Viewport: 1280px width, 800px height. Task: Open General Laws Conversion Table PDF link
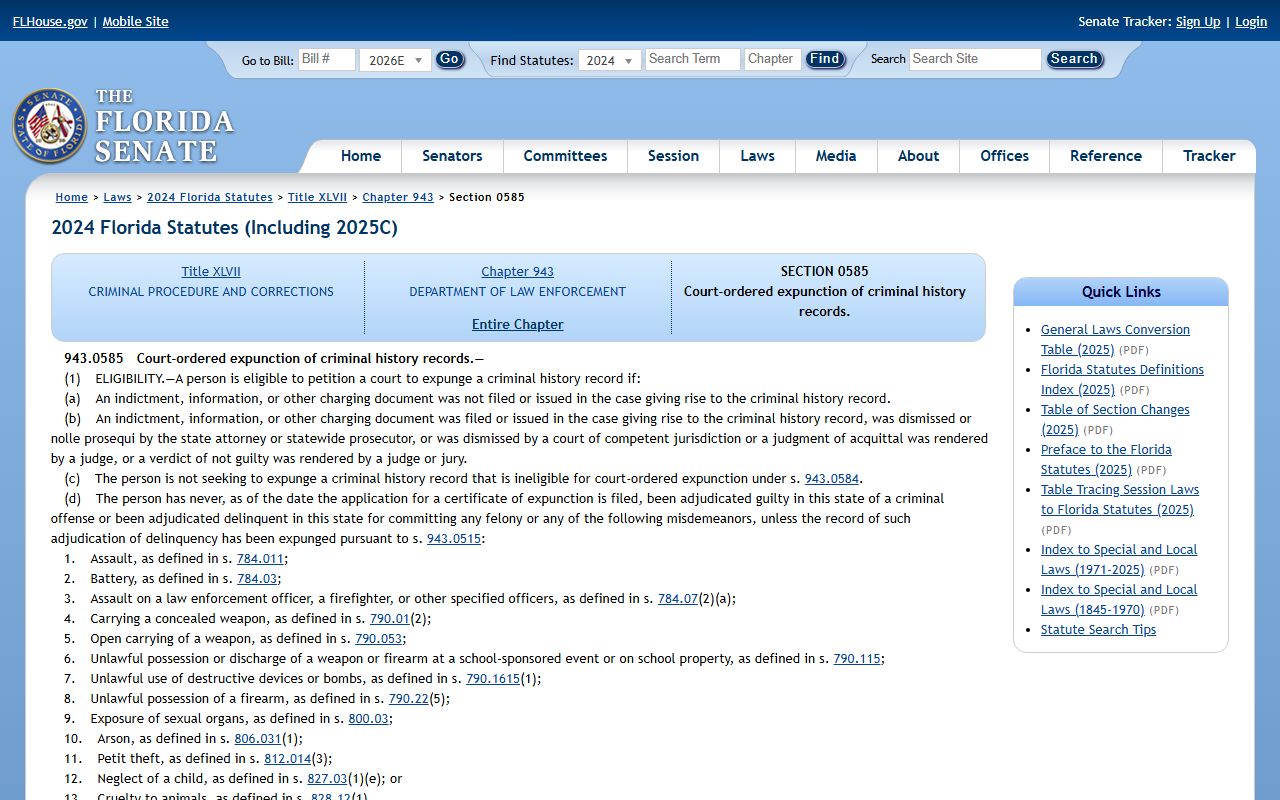pos(1115,339)
